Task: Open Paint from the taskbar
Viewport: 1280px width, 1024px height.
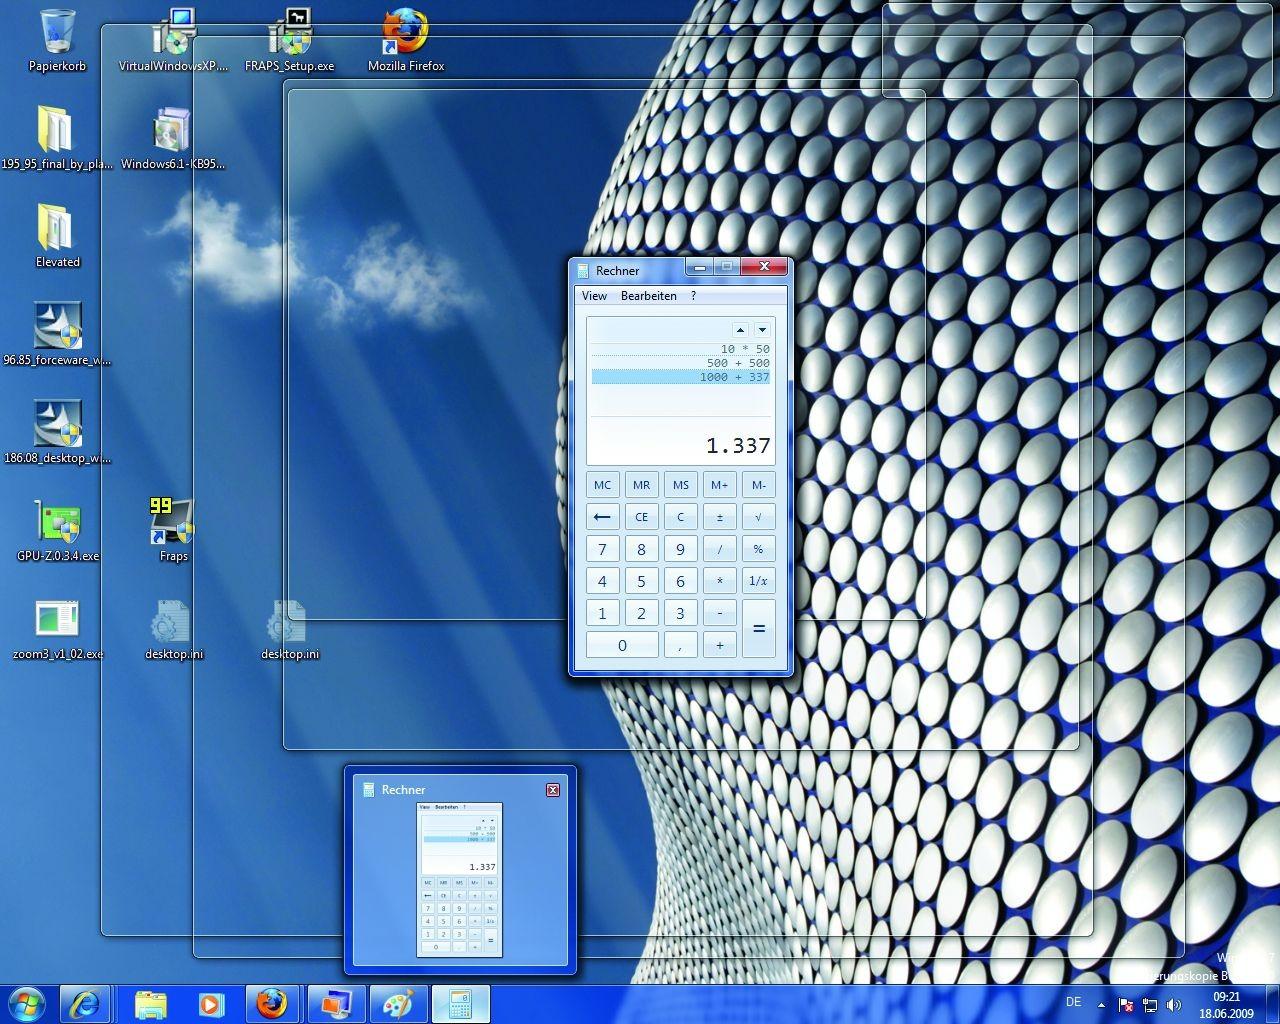Action: [x=398, y=1004]
